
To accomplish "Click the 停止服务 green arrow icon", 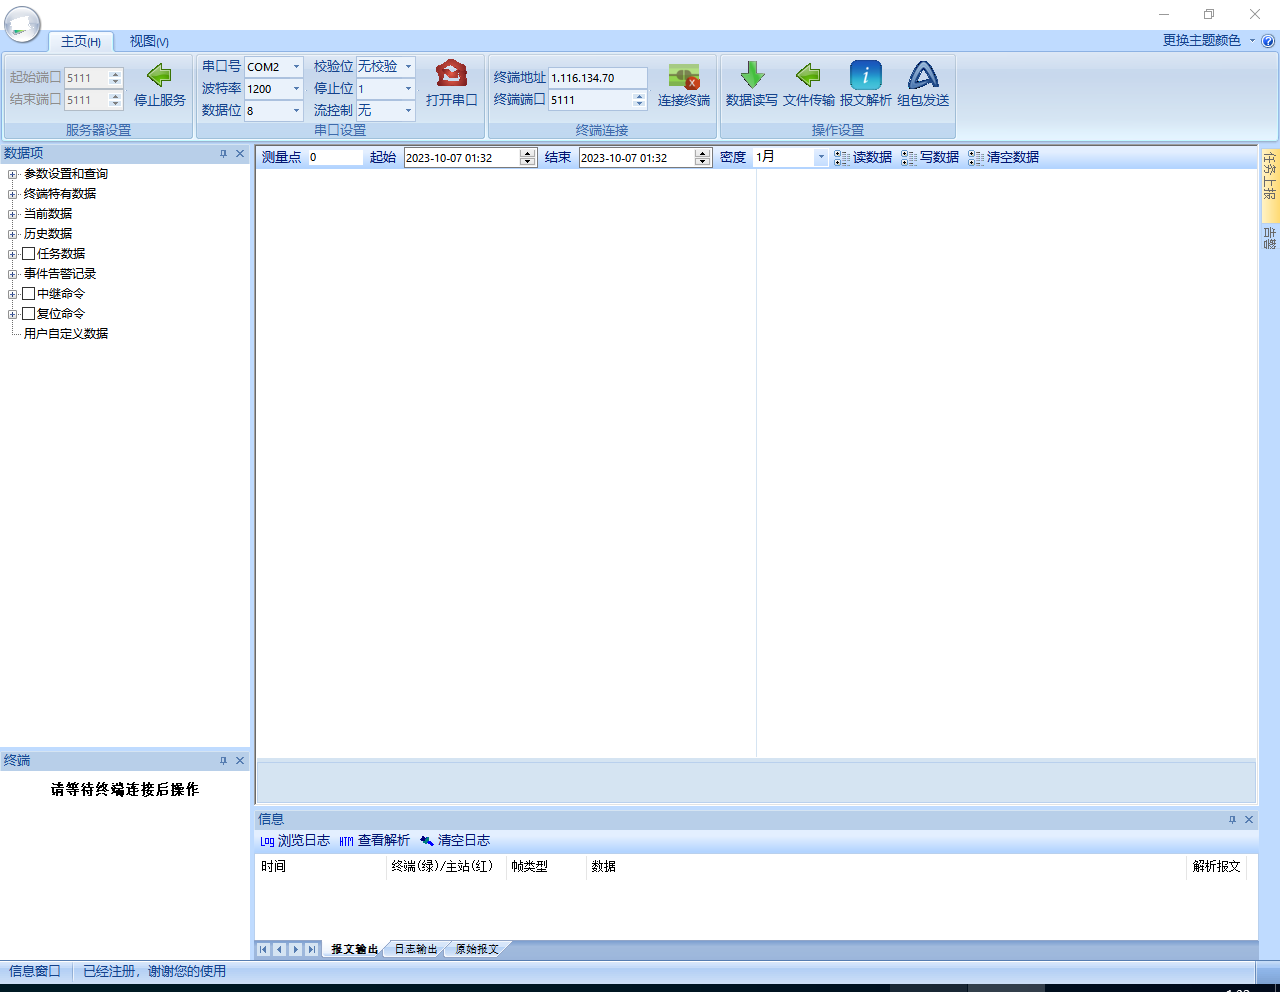I will point(159,75).
